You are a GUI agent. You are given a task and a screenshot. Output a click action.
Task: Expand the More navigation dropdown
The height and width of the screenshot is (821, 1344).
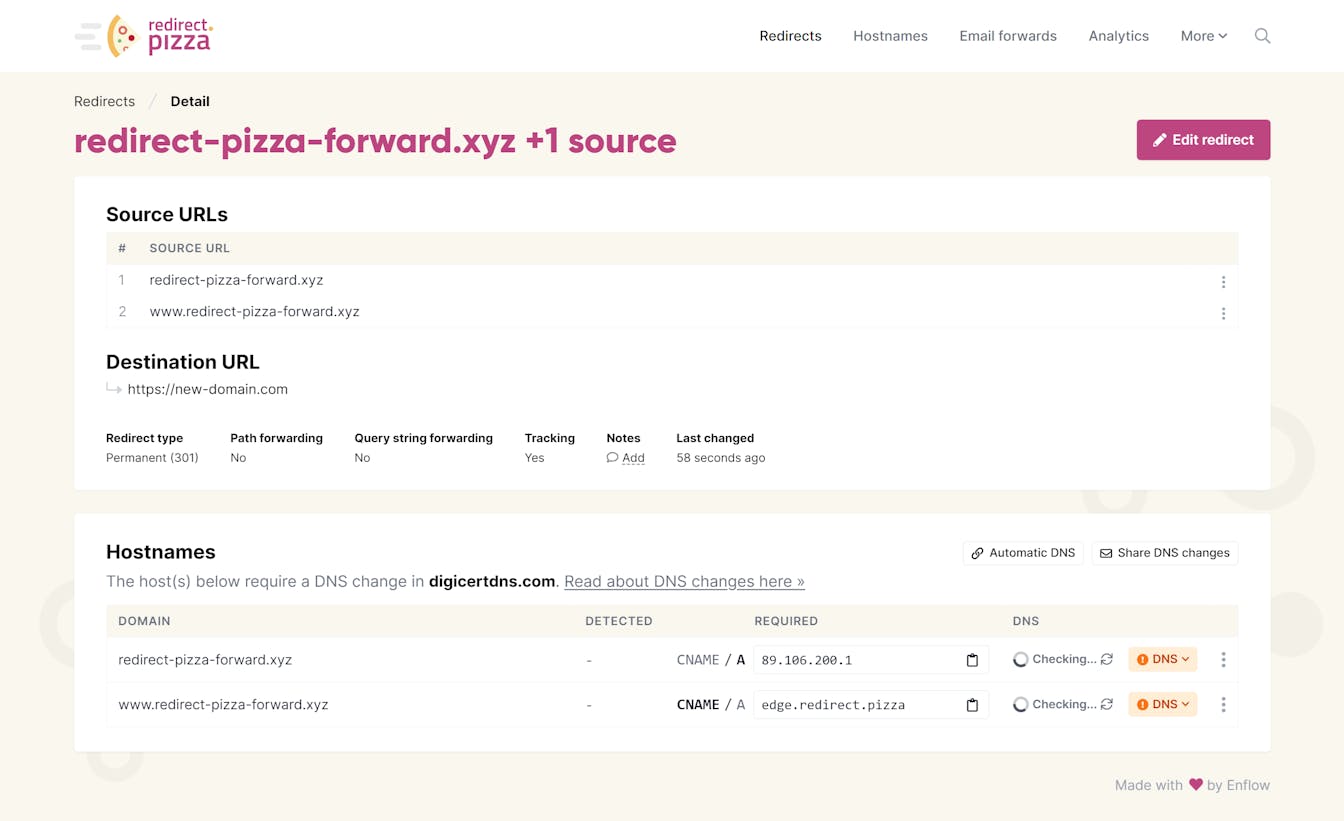[x=1203, y=35]
